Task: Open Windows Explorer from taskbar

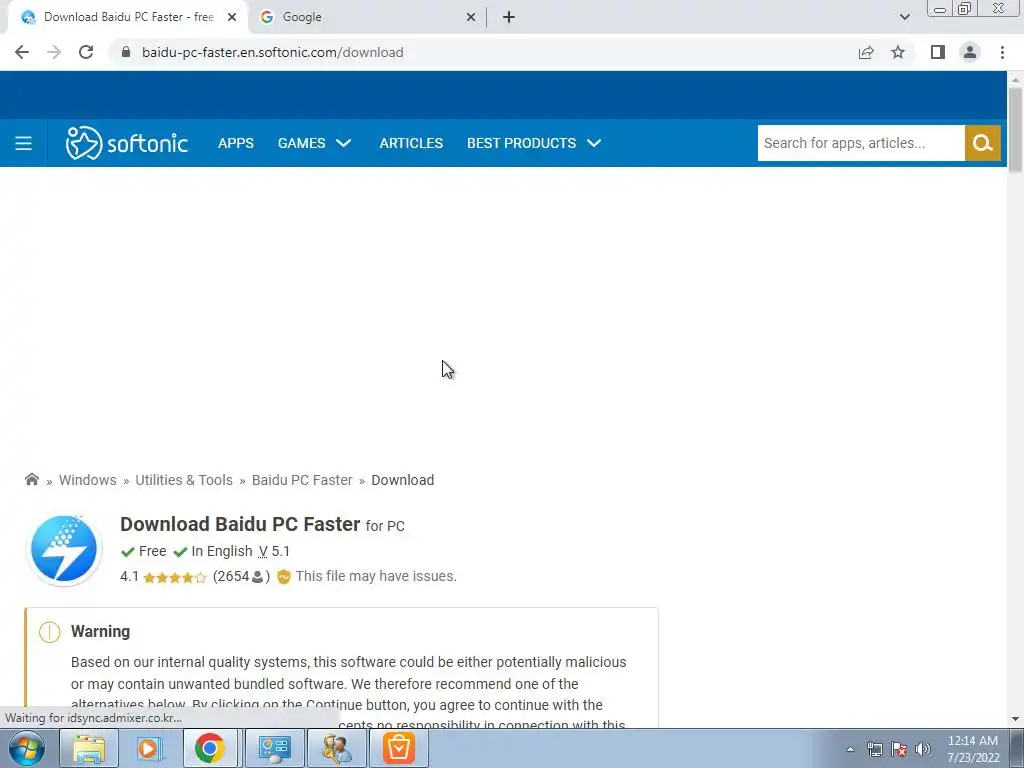Action: coord(88,748)
